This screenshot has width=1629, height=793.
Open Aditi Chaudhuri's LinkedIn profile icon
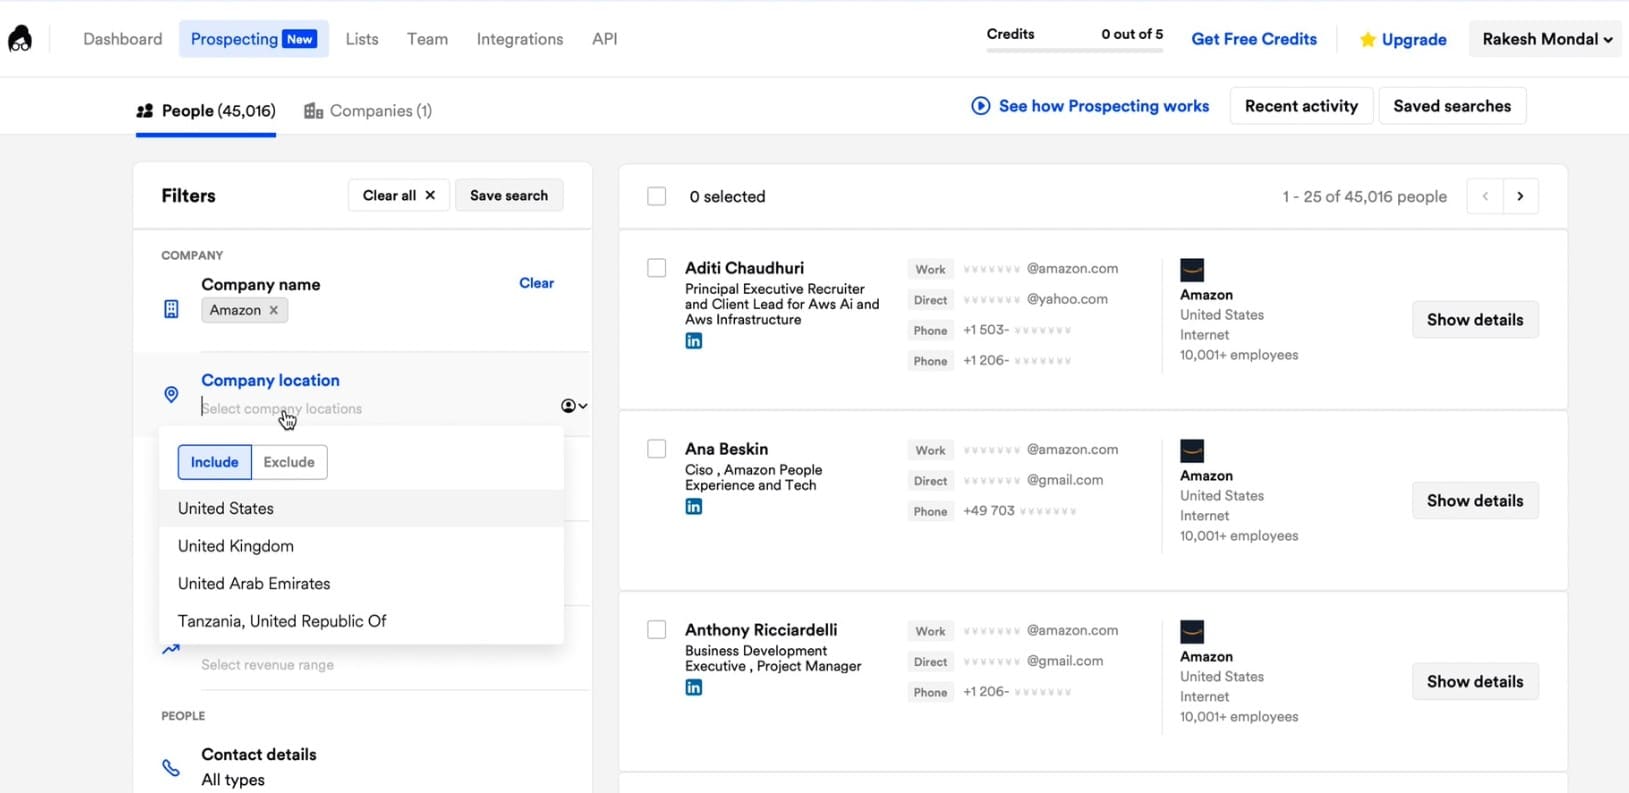click(694, 341)
